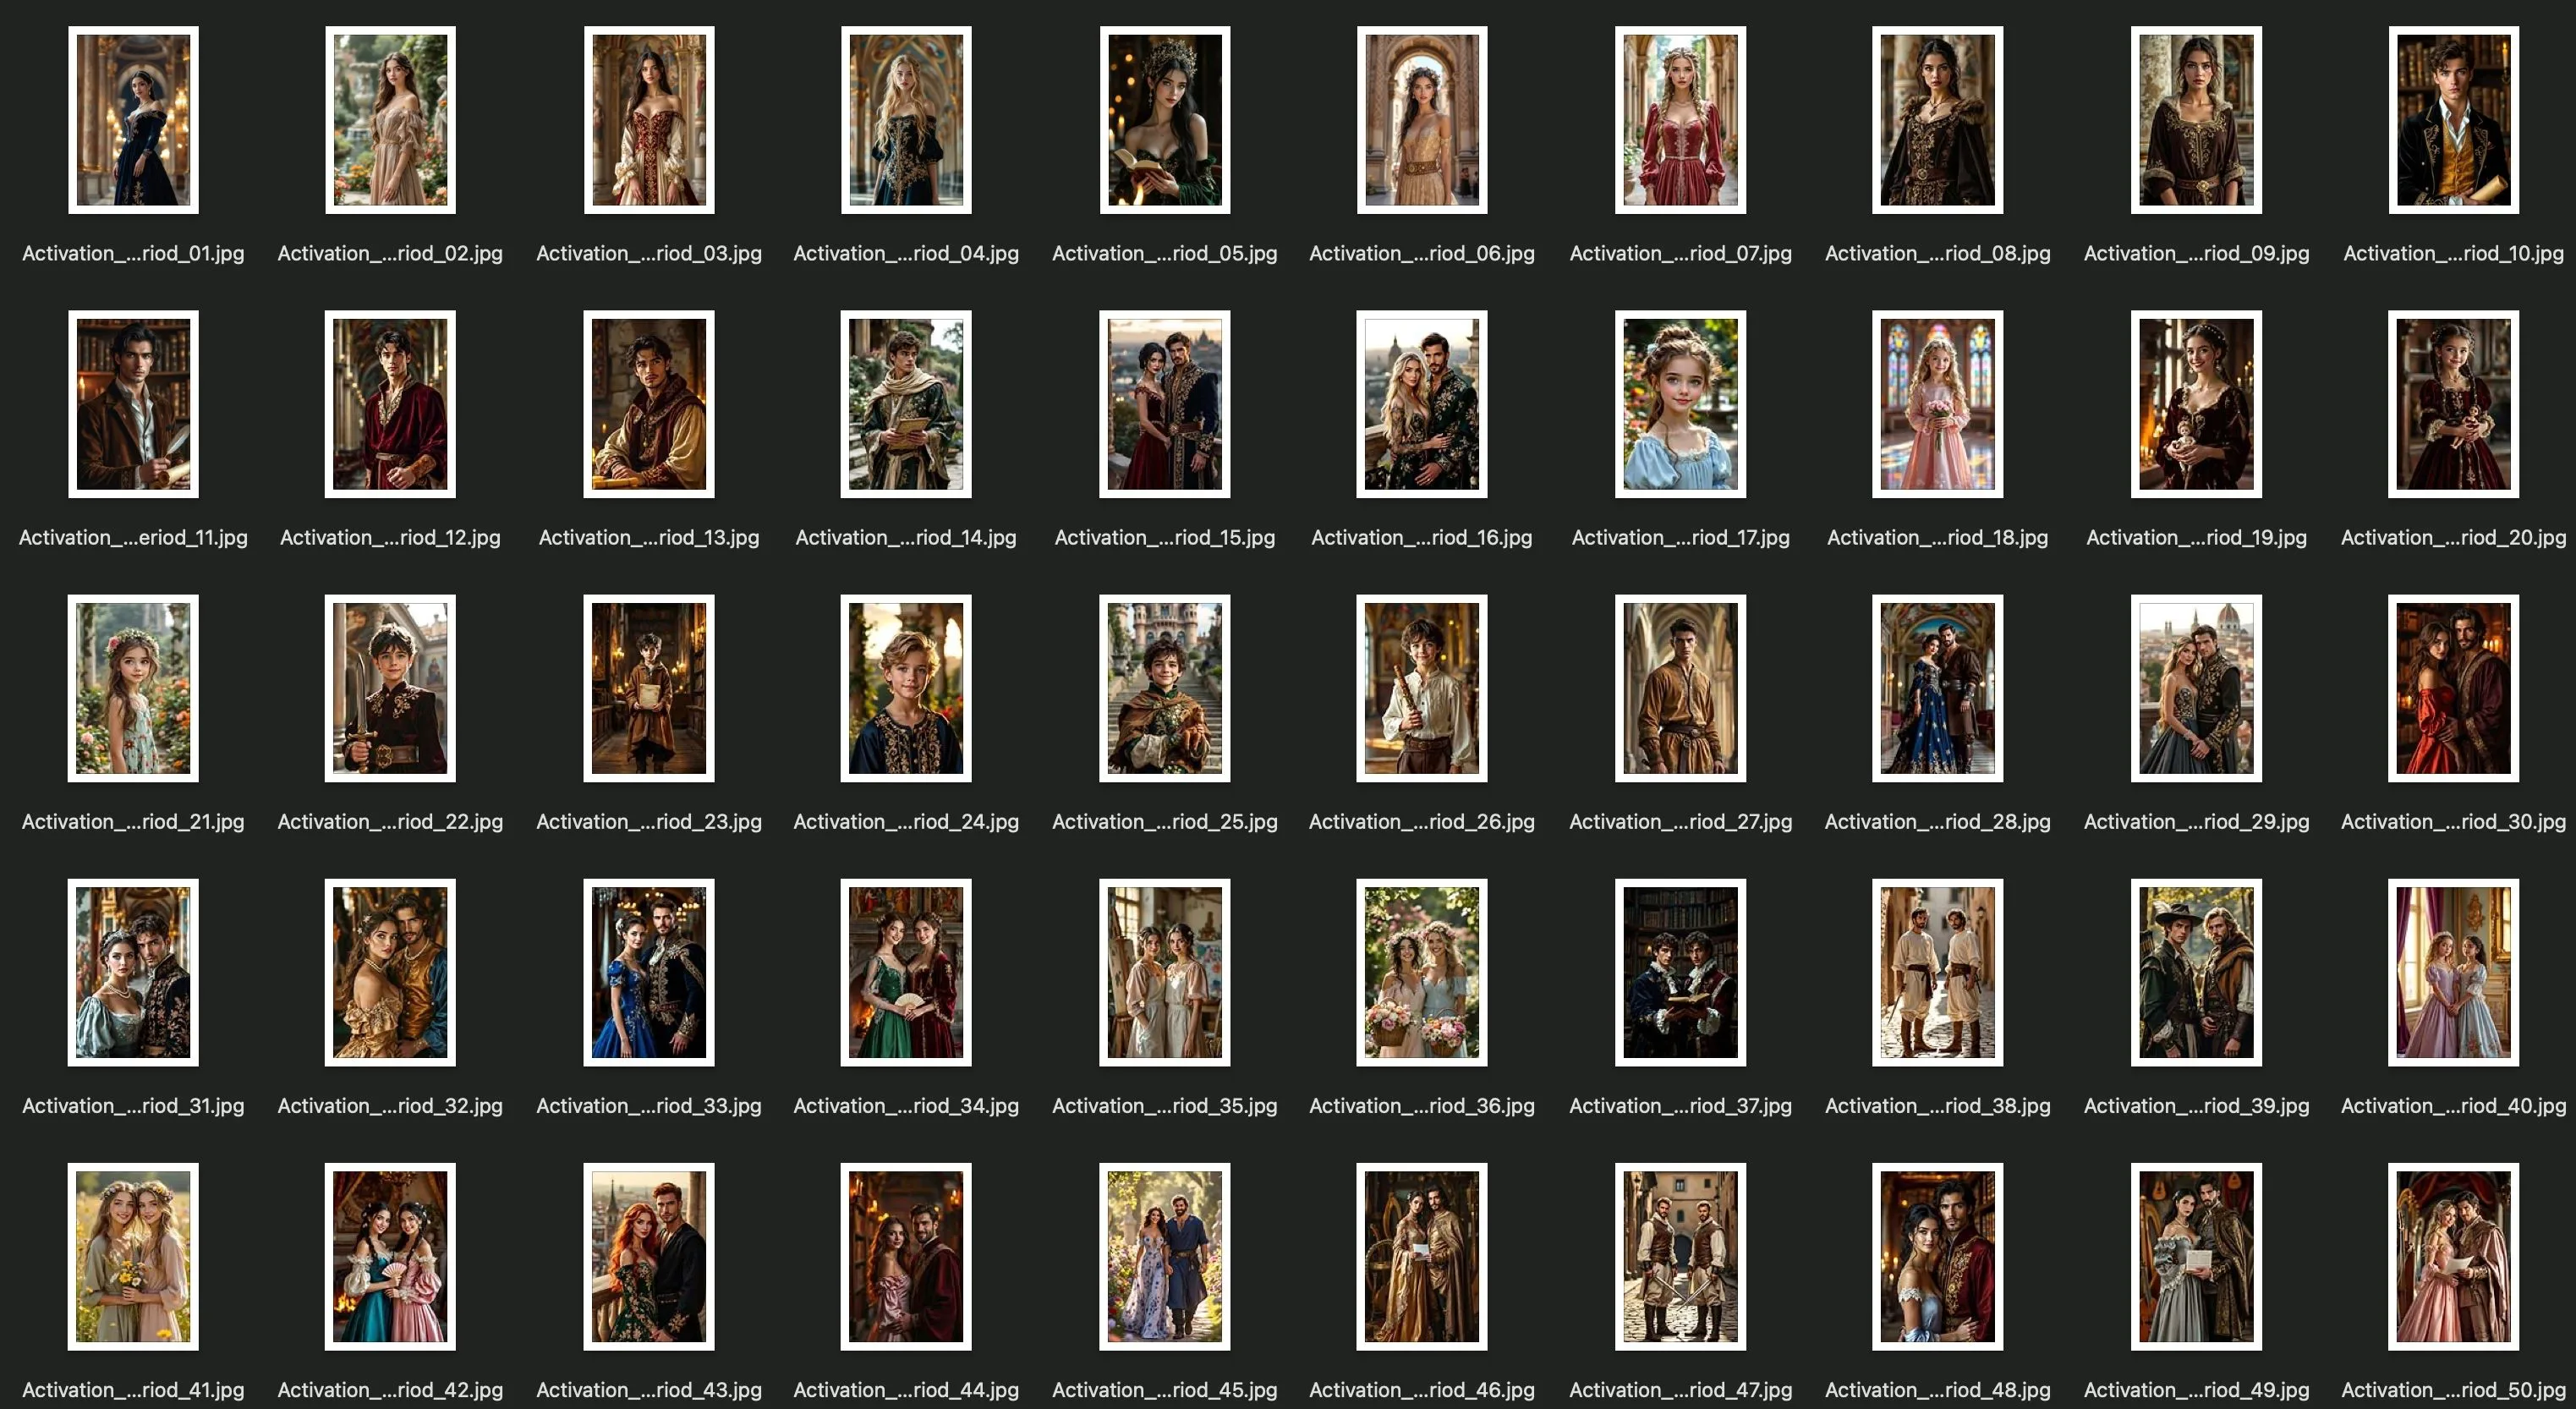Click thumbnail Activation_...riod_47.jpg
Screen dimensions: 2576x1409
(1680, 1256)
